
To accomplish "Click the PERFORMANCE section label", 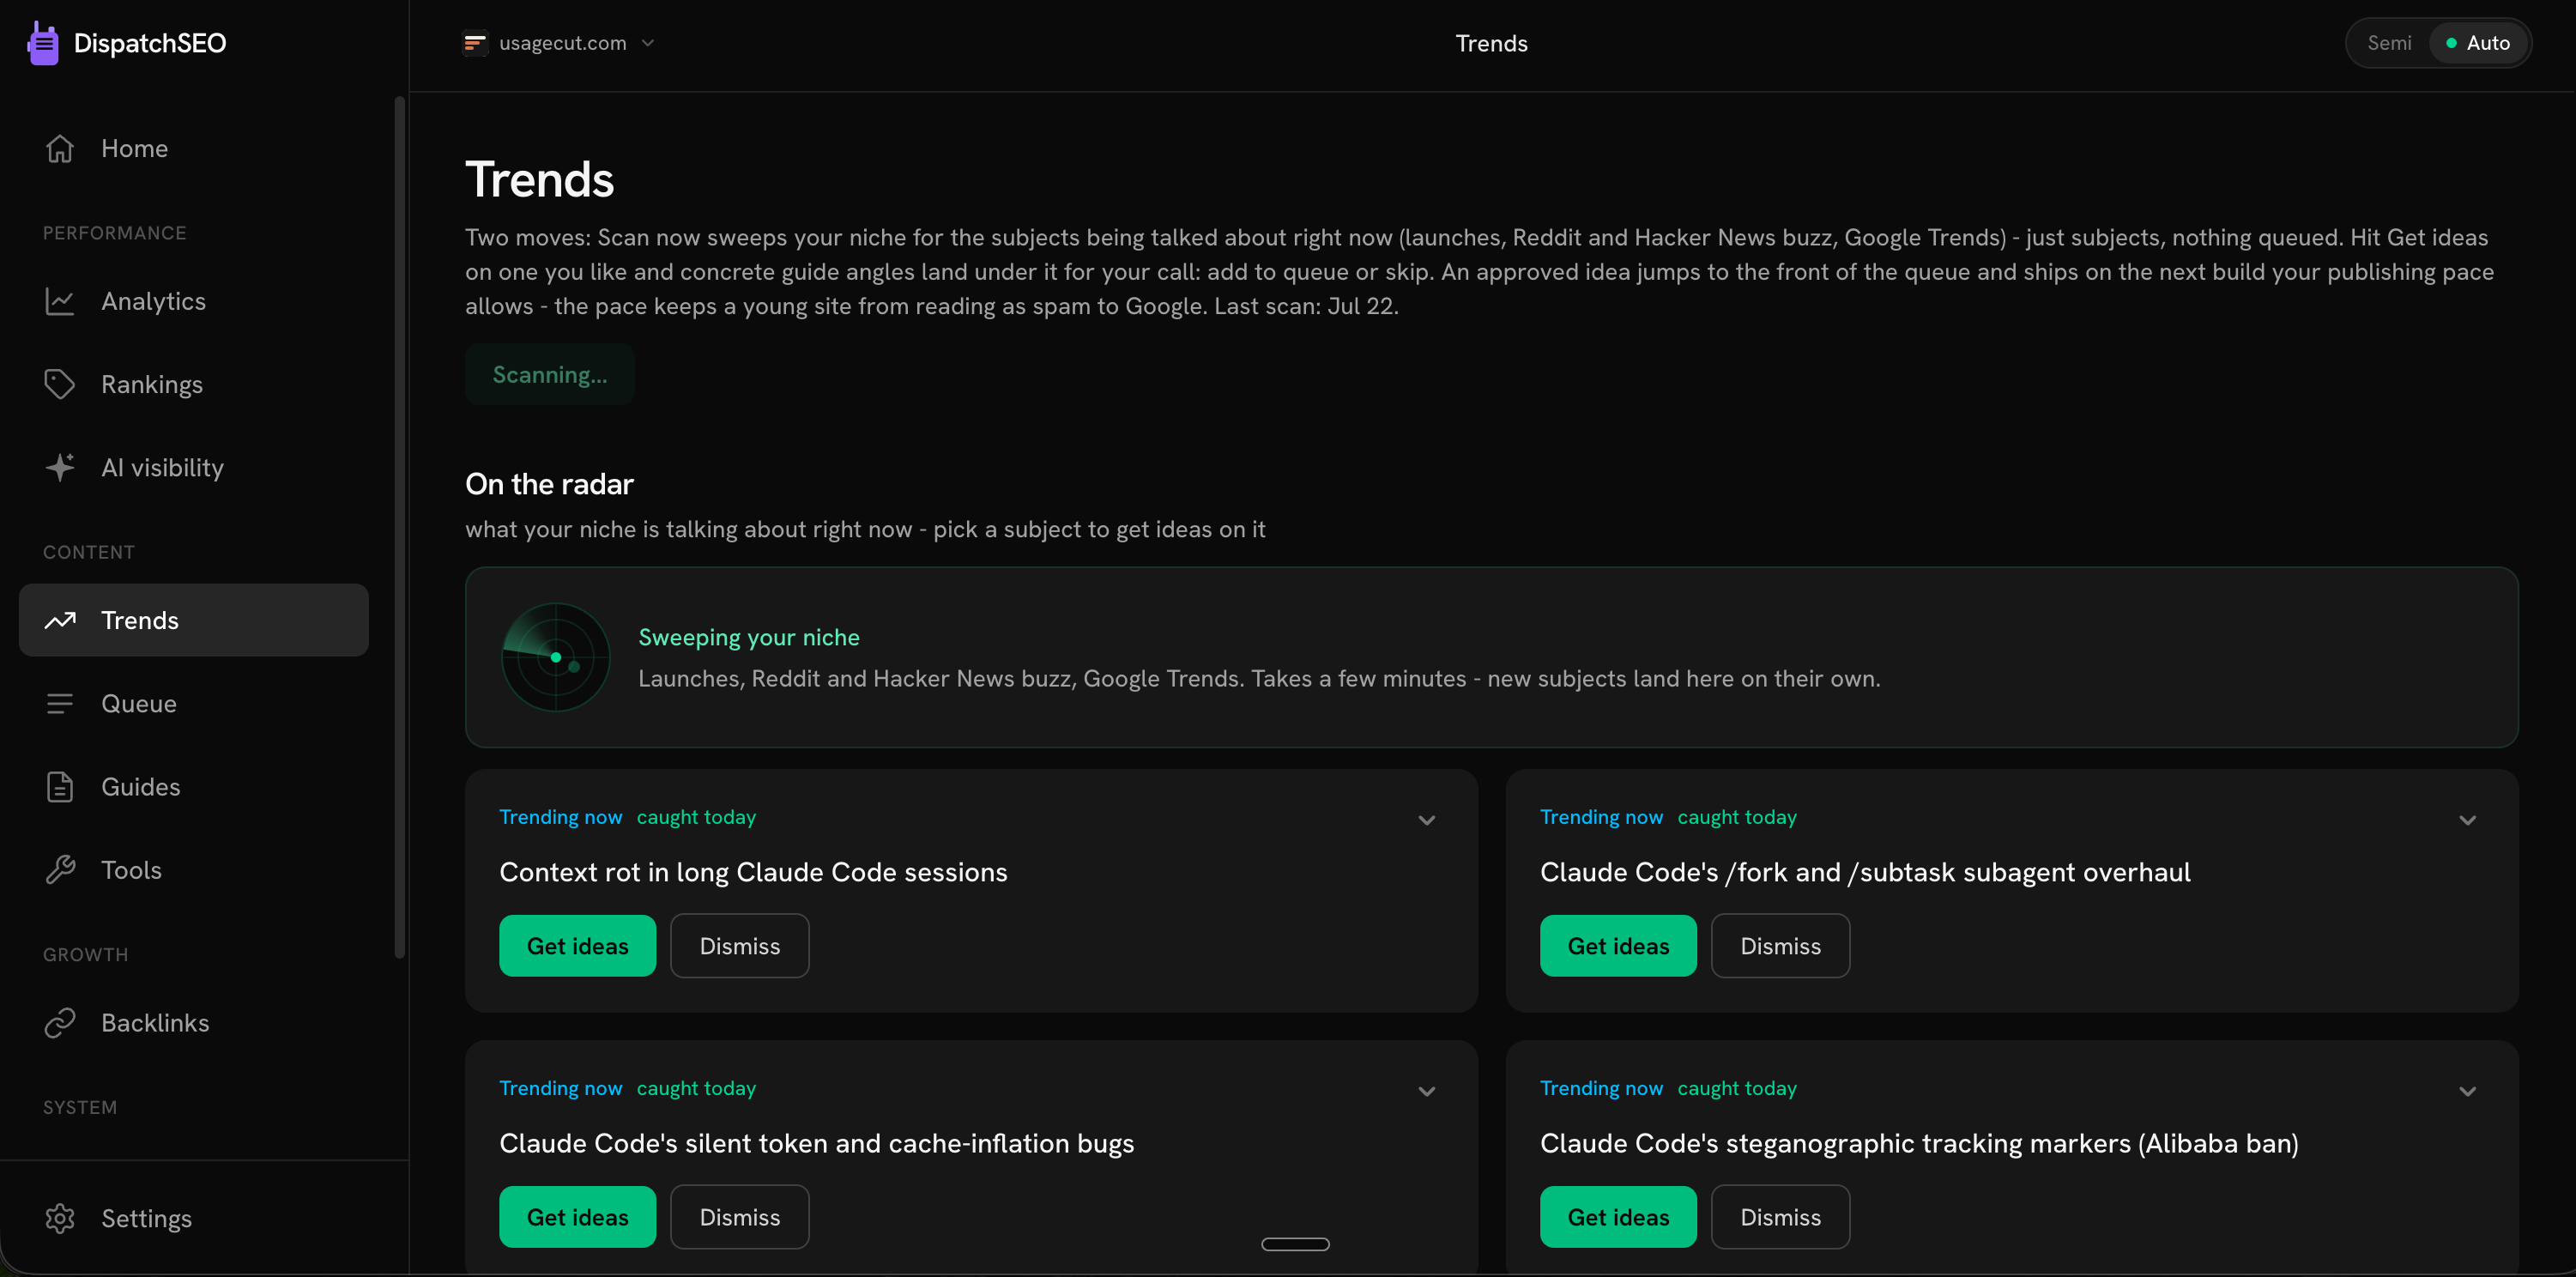I will tap(114, 233).
